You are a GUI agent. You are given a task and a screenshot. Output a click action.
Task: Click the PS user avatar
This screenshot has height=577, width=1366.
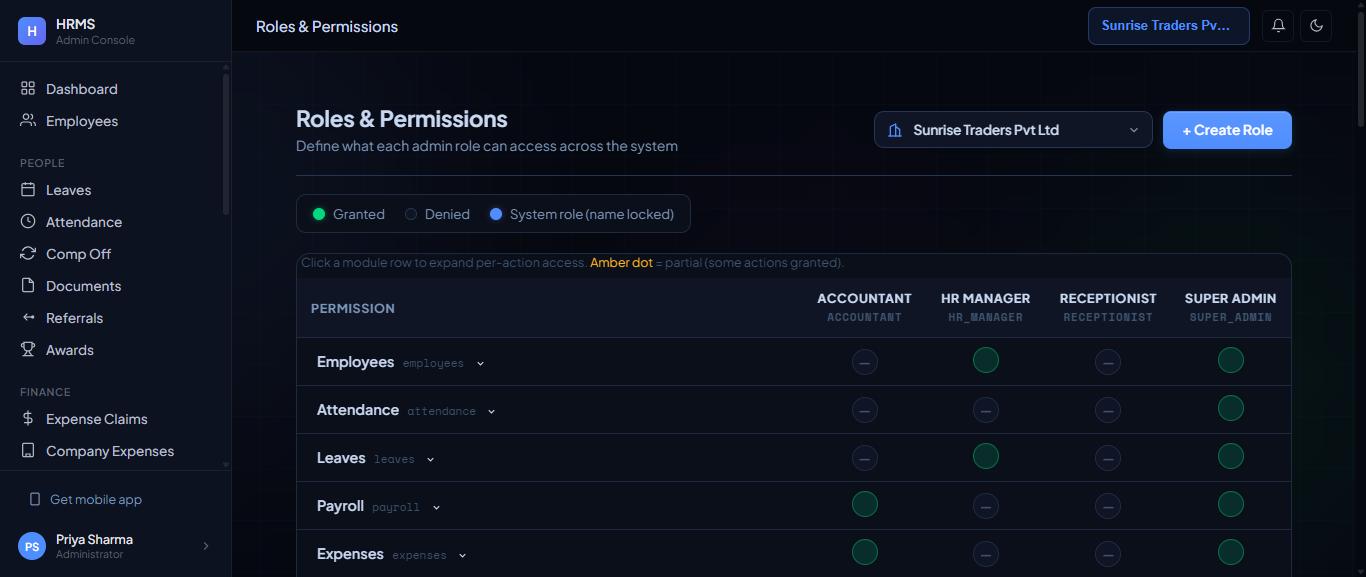point(32,546)
